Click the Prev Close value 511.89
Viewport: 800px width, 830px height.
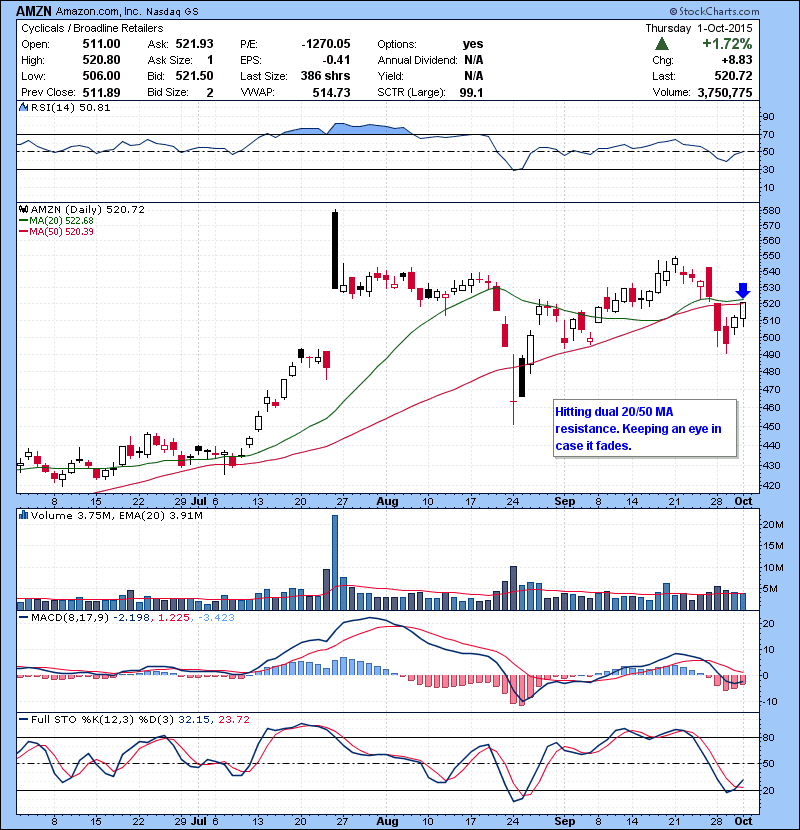(101, 92)
